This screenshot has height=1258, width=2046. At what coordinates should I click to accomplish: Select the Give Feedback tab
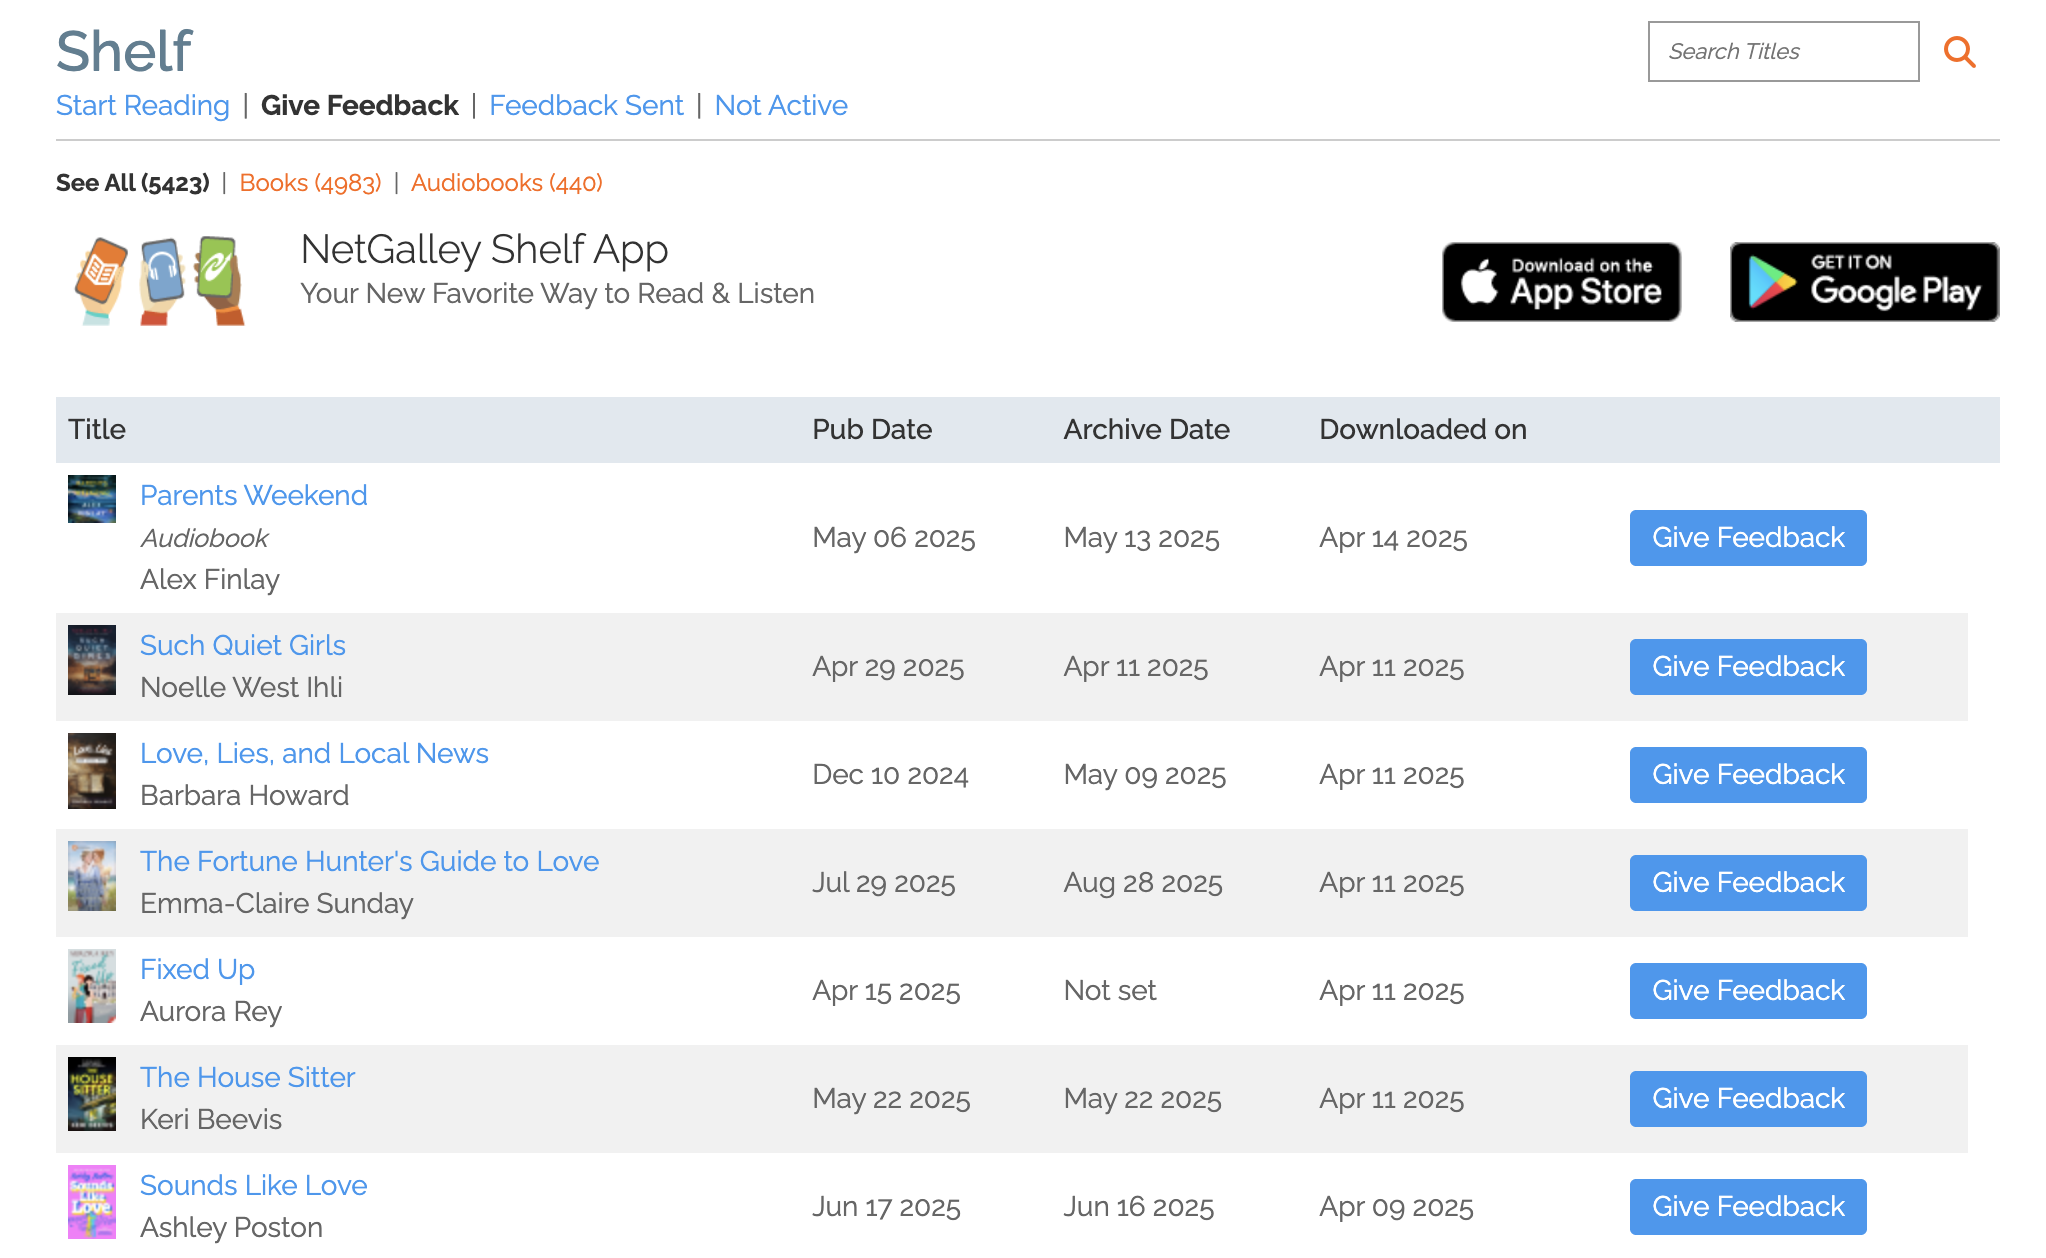[x=359, y=105]
